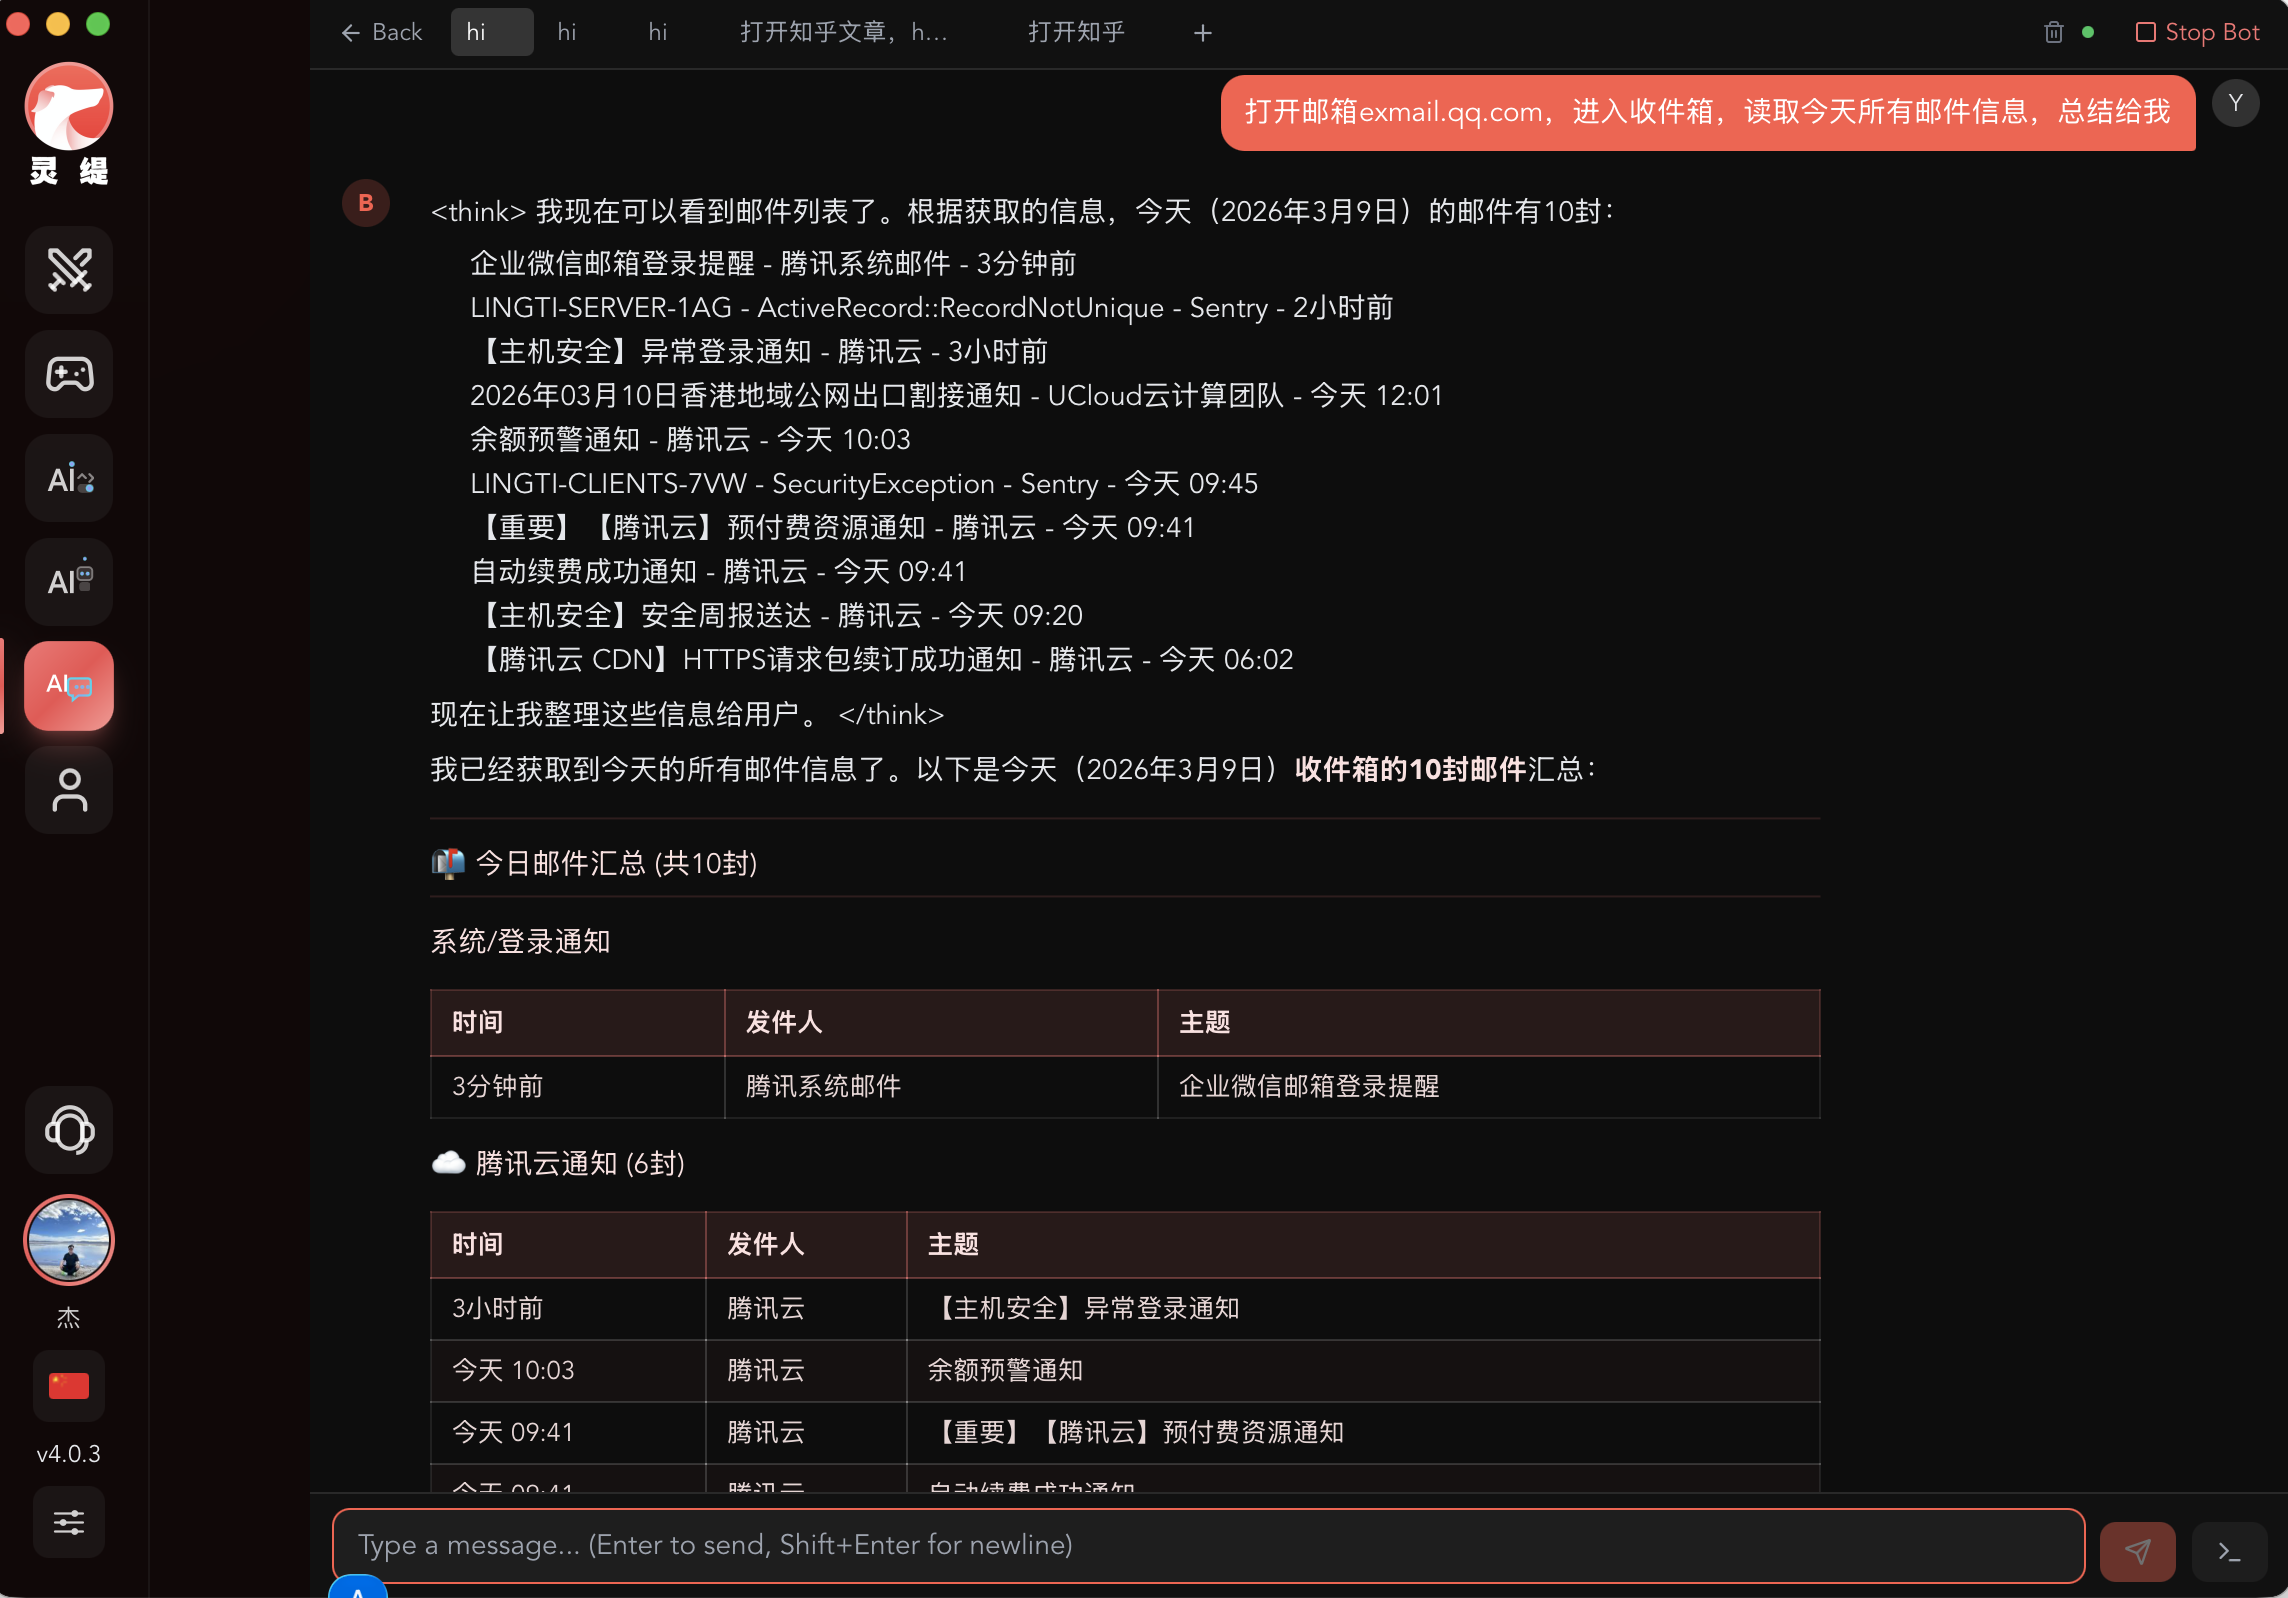Image resolution: width=2288 pixels, height=1598 pixels.
Task: Open the sliders settings icon
Action: point(69,1522)
